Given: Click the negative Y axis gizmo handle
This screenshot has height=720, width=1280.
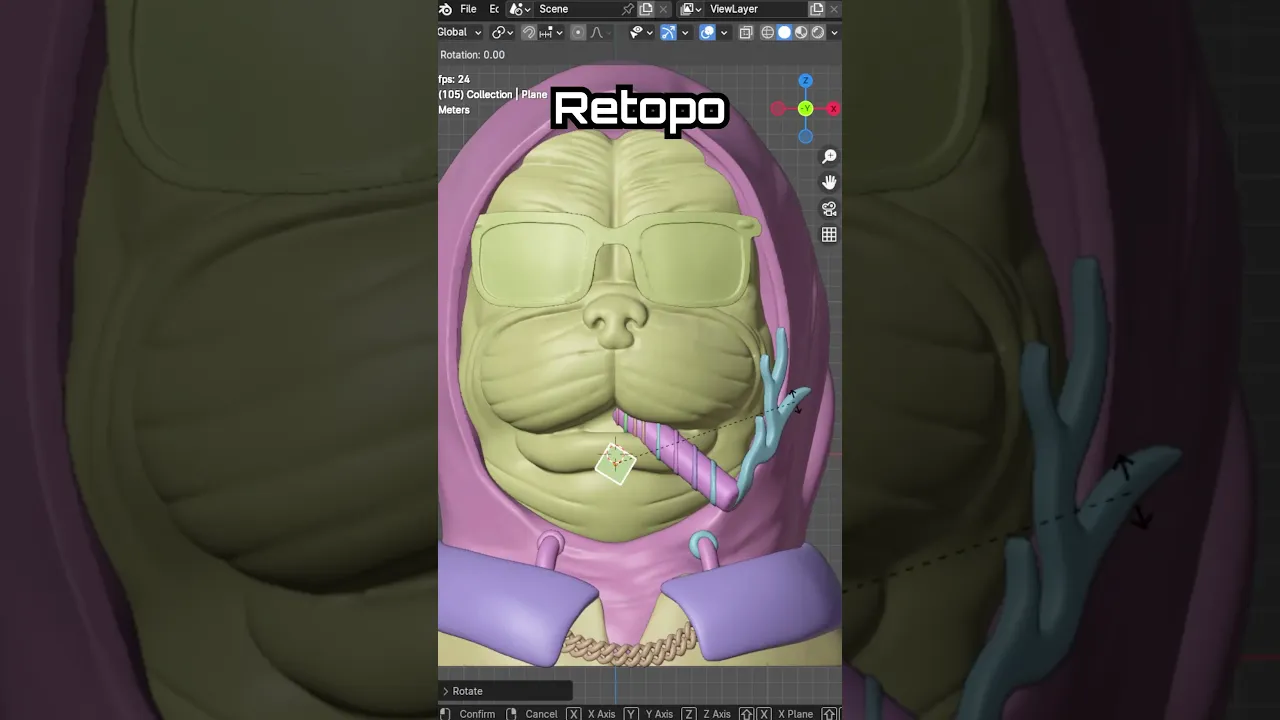Looking at the screenshot, I should 805,109.
